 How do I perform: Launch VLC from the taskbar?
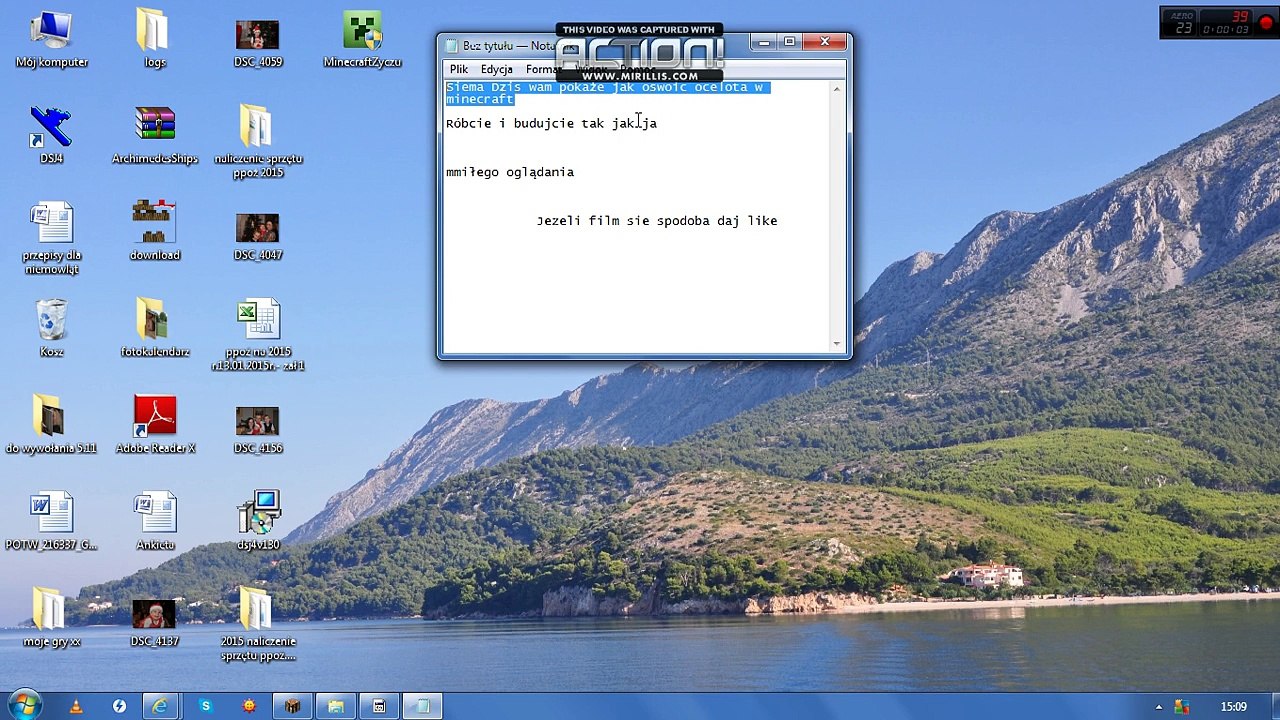pyautogui.click(x=76, y=706)
